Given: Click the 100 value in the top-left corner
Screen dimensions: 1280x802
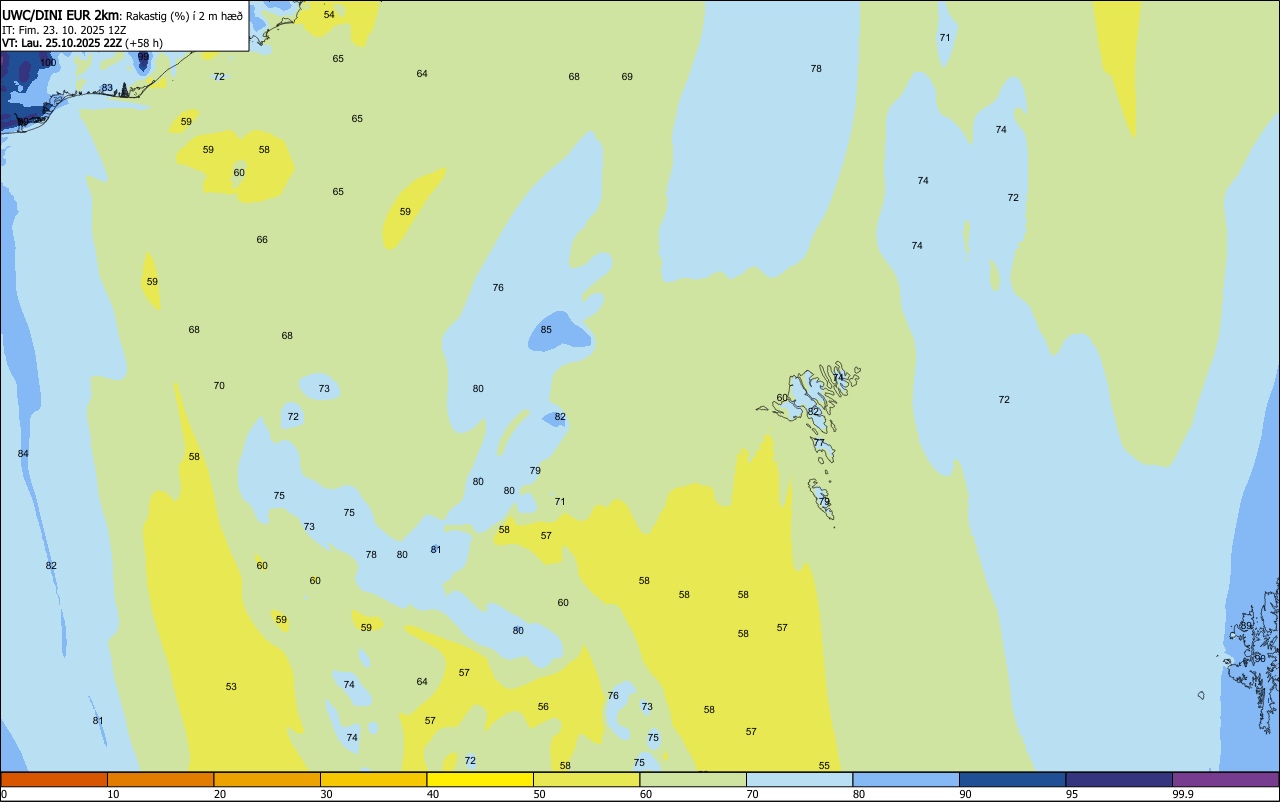Looking at the screenshot, I should pos(48,63).
